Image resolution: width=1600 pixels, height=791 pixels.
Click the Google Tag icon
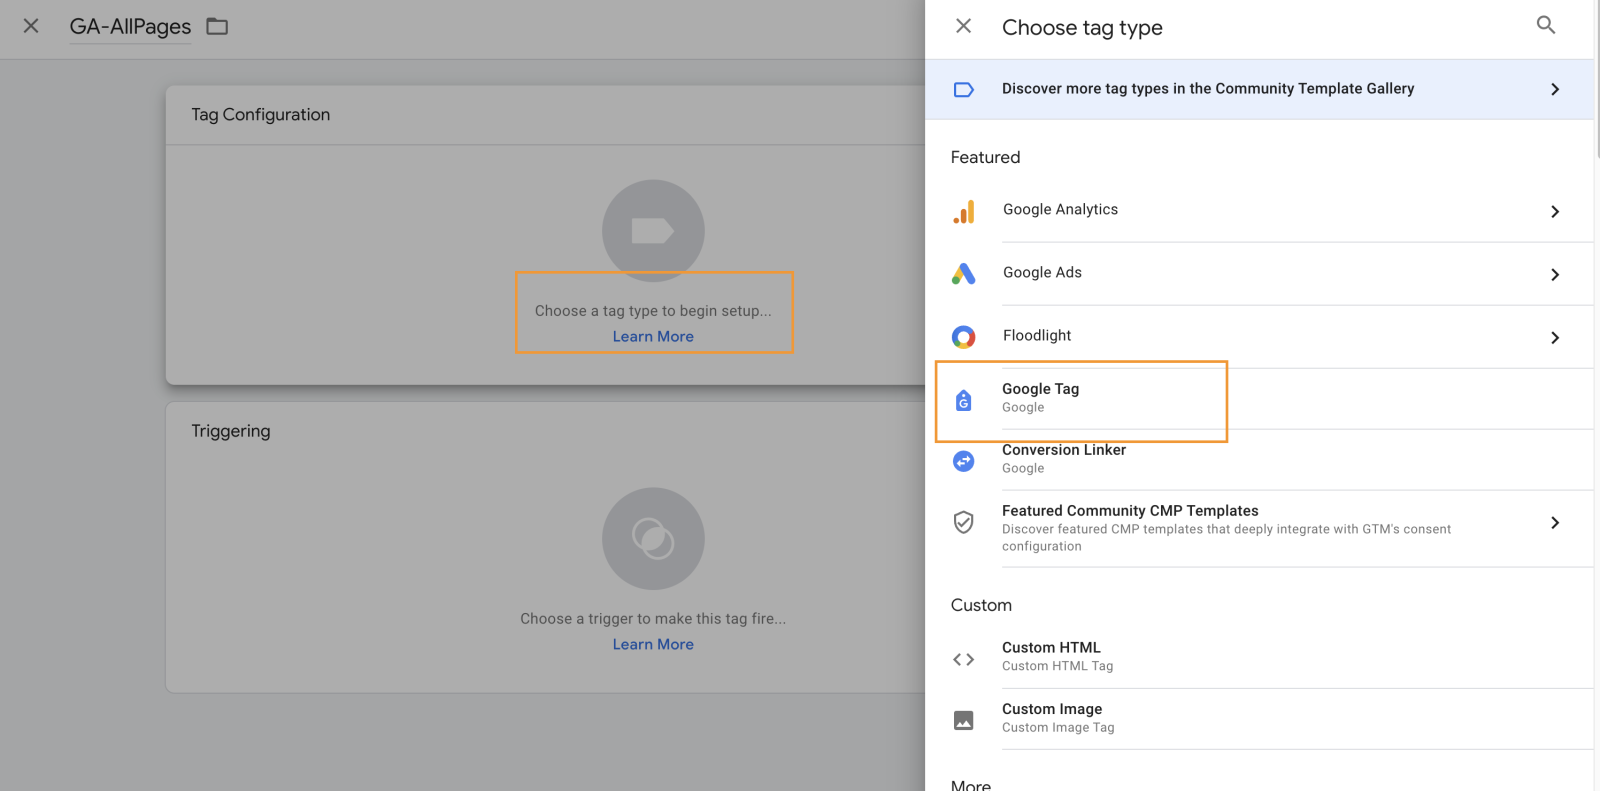click(963, 400)
